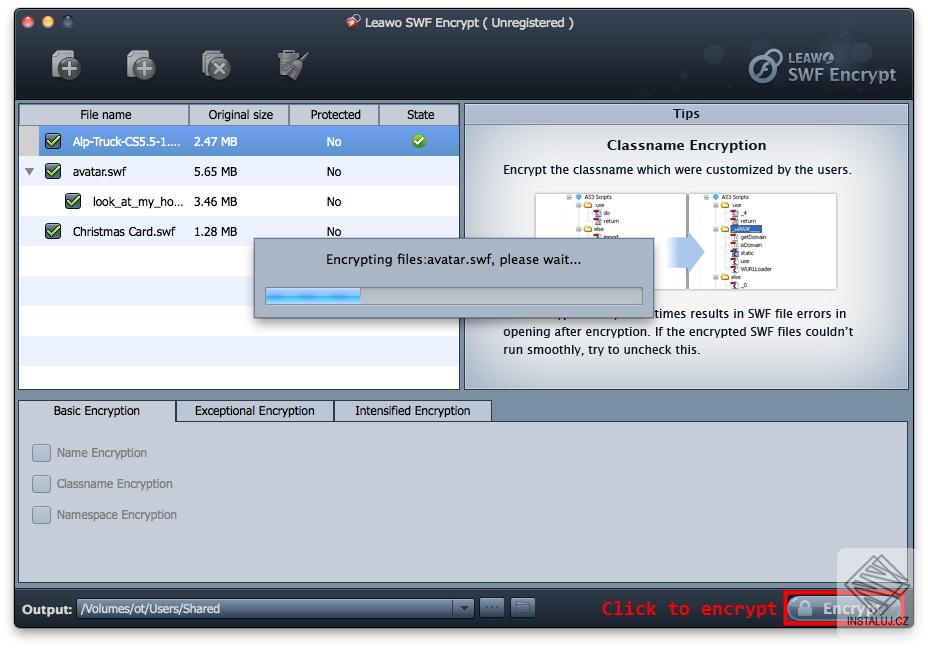
Task: Open output folder icon button
Action: pyautogui.click(x=523, y=608)
